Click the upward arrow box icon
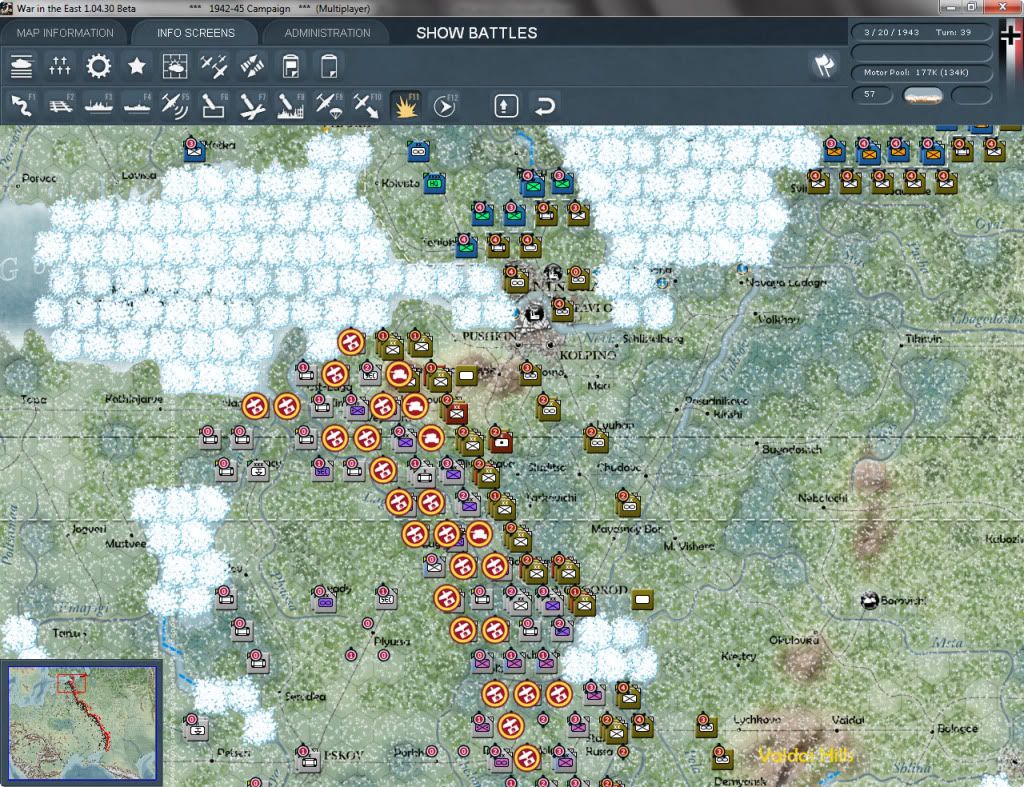The width and height of the screenshot is (1024, 787). pyautogui.click(x=506, y=106)
